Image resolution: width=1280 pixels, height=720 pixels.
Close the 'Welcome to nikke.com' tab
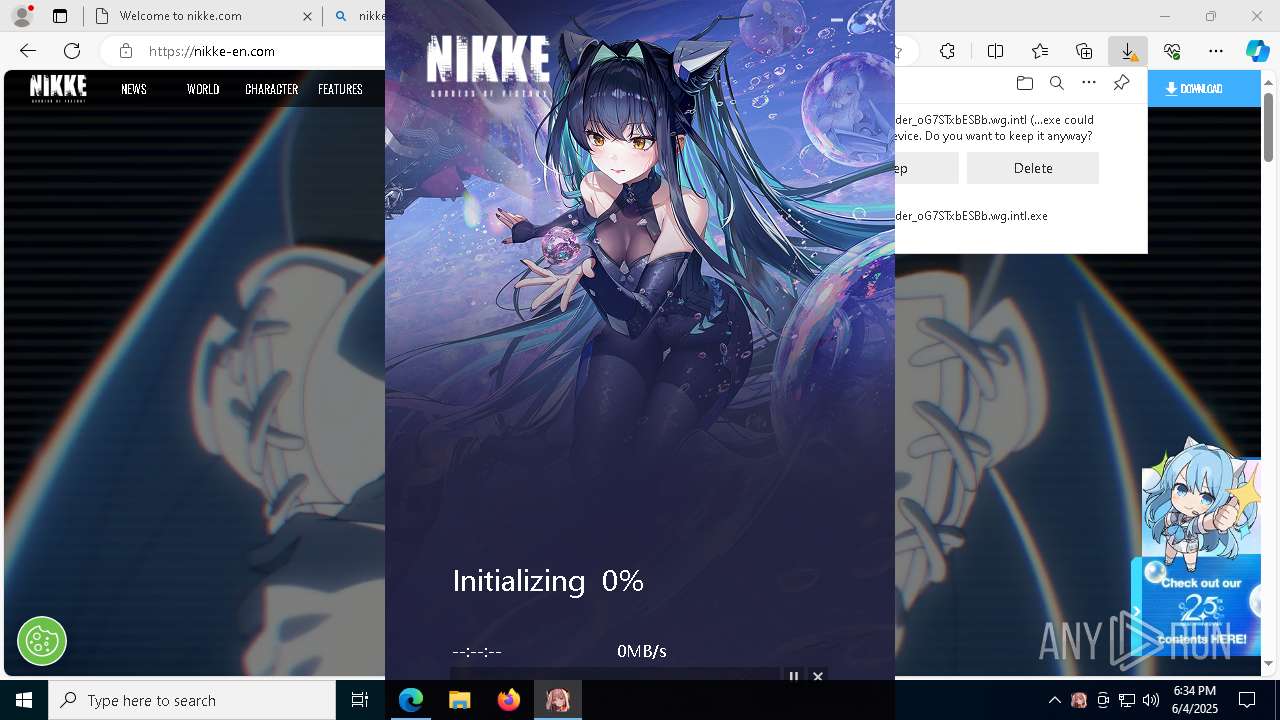[307, 16]
